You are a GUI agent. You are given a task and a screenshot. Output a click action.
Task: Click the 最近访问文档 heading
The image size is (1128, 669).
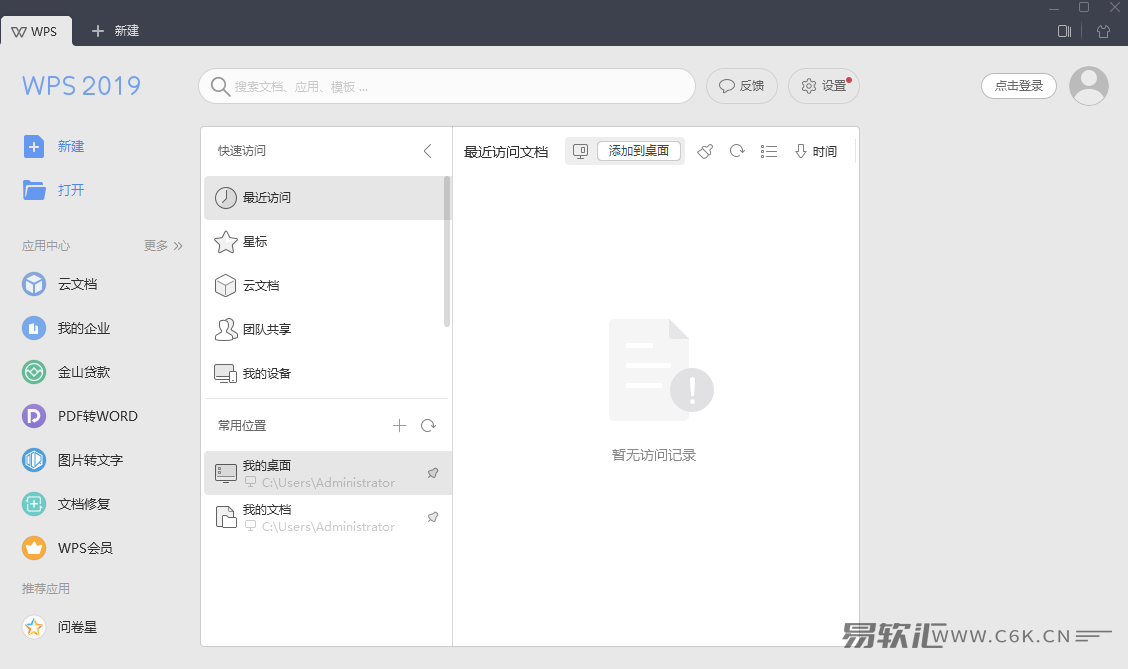pos(506,152)
